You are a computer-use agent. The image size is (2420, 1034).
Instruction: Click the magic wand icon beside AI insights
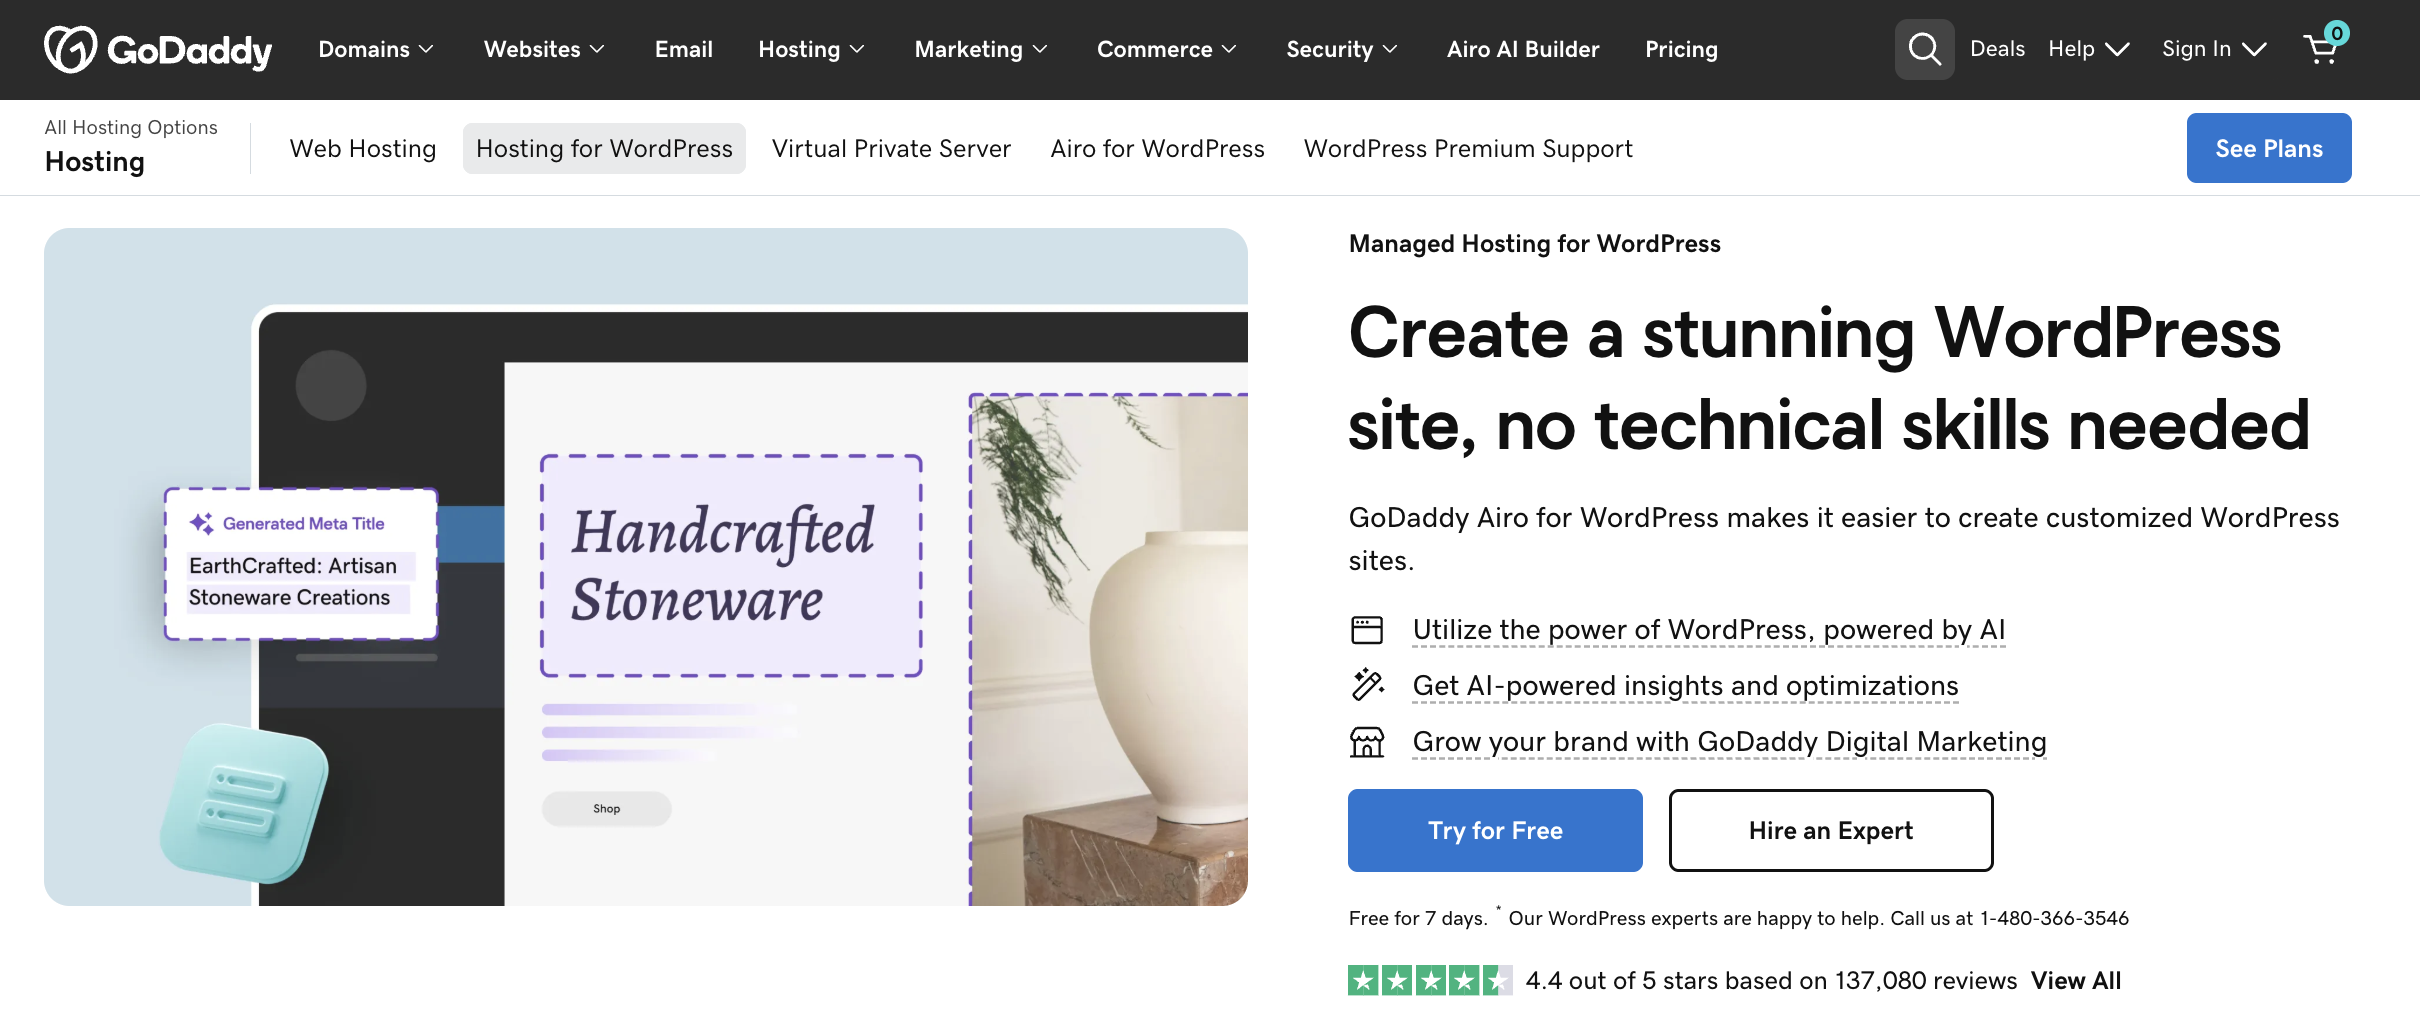pyautogui.click(x=1367, y=685)
